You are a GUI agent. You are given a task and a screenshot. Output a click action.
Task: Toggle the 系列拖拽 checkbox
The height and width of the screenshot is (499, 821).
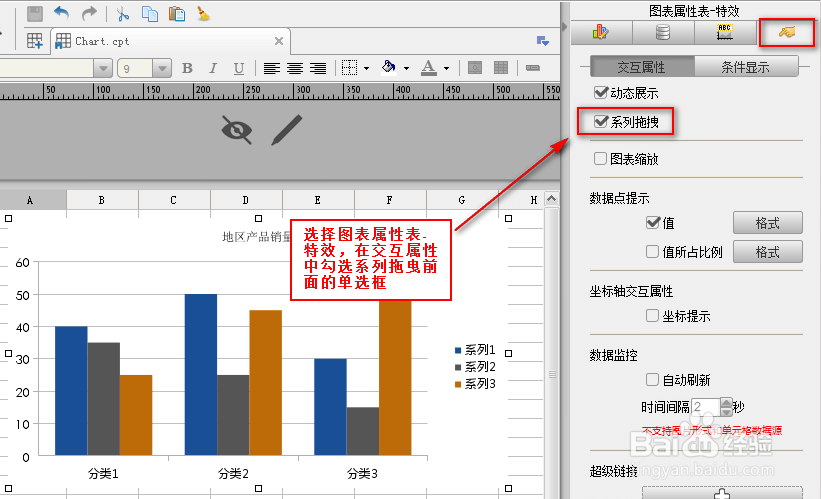(600, 121)
